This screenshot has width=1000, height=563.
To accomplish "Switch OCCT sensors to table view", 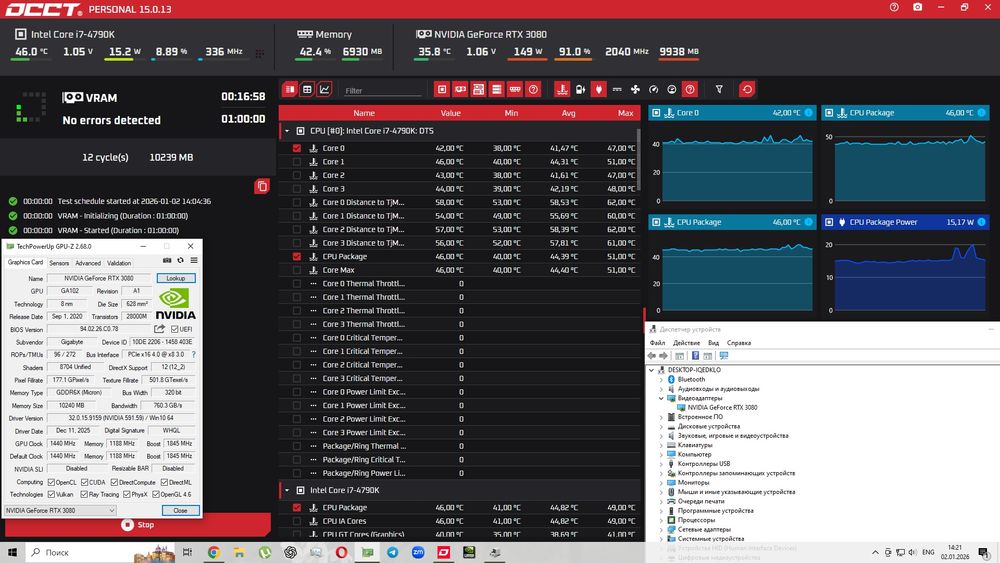I will [x=307, y=90].
